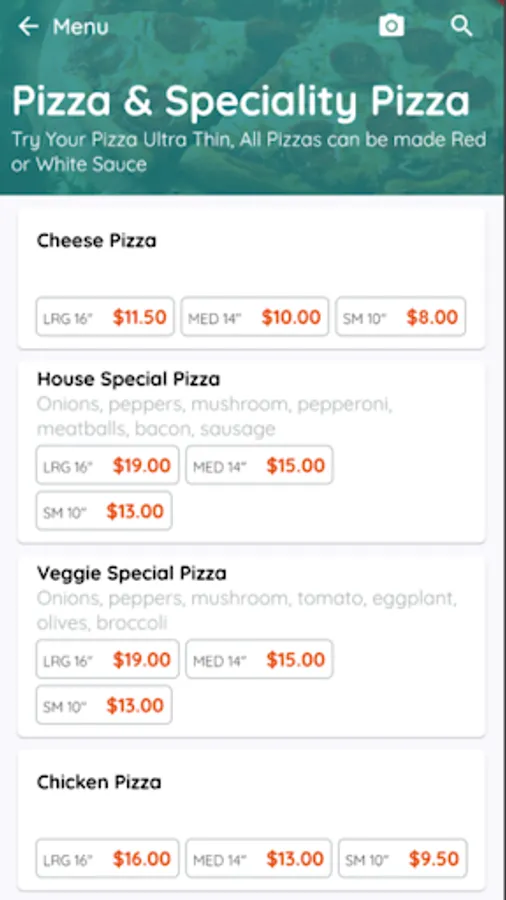Open the camera icon
The width and height of the screenshot is (506, 900).
[391, 26]
